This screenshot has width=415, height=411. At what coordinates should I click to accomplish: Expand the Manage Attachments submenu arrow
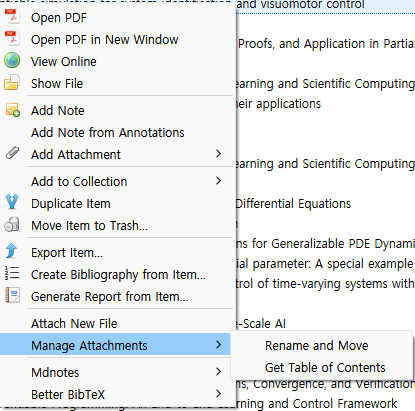pyautogui.click(x=218, y=345)
